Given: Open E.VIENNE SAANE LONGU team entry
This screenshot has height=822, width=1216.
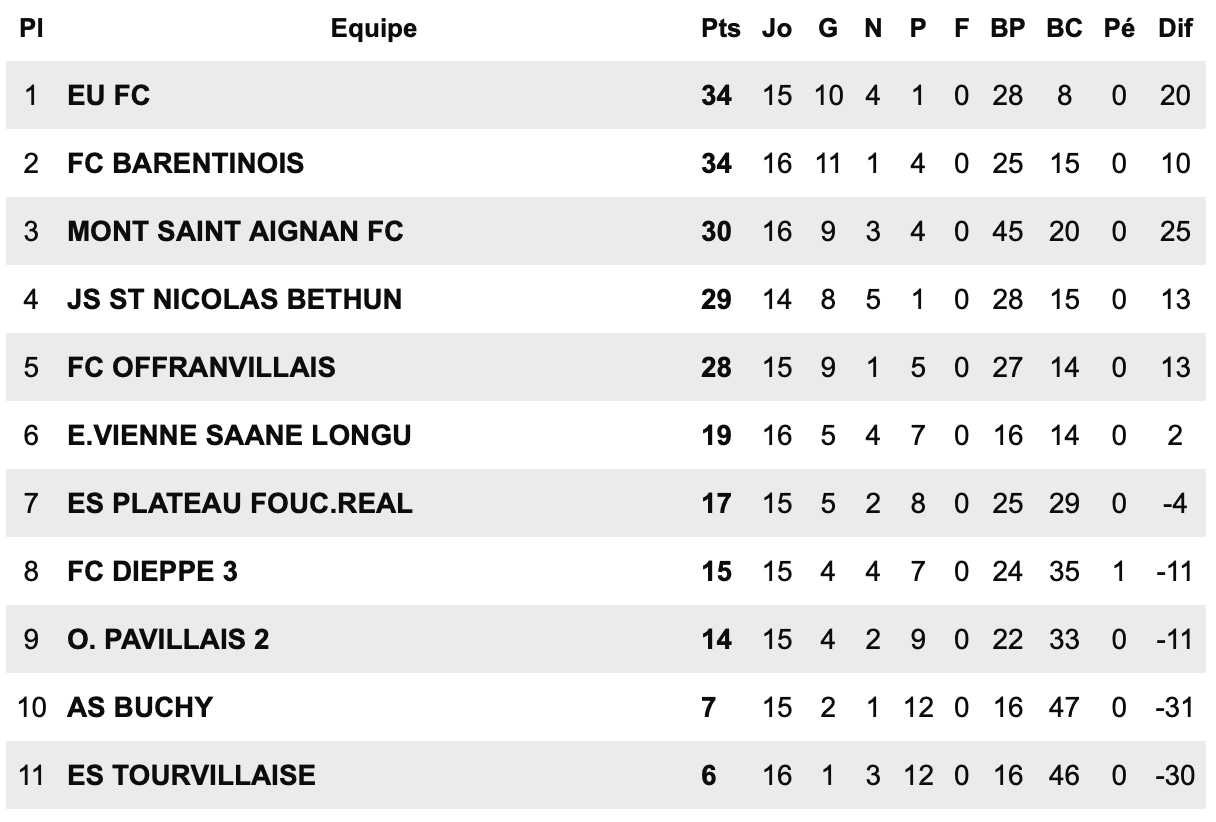Looking at the screenshot, I should click(239, 435).
